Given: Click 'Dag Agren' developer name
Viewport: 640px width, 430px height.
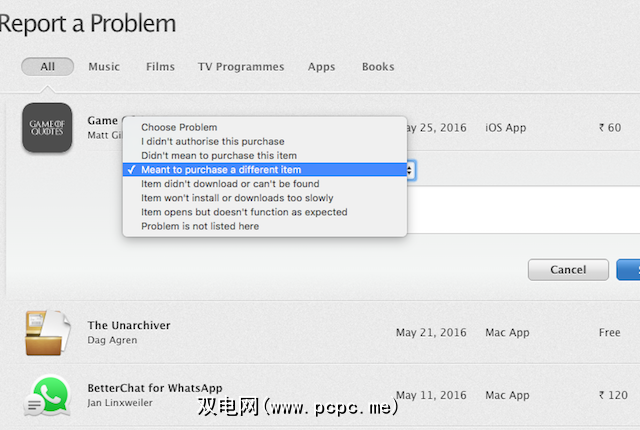Looking at the screenshot, I should click(112, 340).
